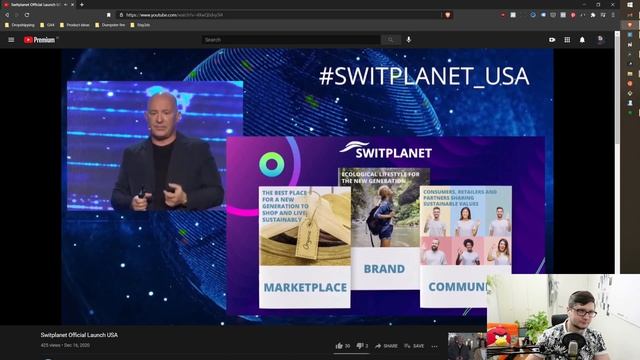Open a new browser tab with plus
Screen dimensions: 640x360
pos(82,4)
